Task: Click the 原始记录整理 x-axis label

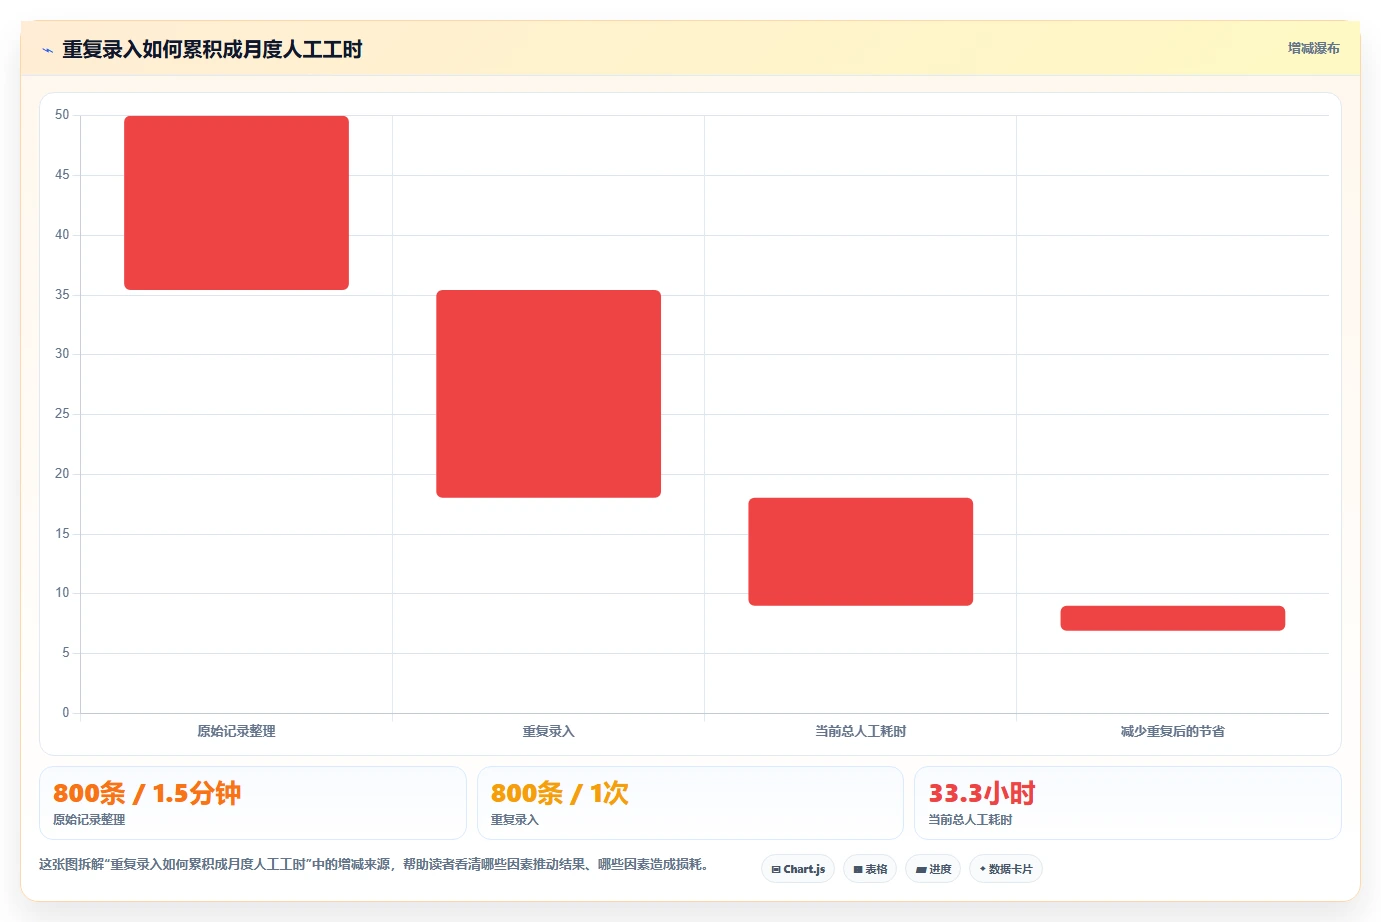Action: [236, 731]
